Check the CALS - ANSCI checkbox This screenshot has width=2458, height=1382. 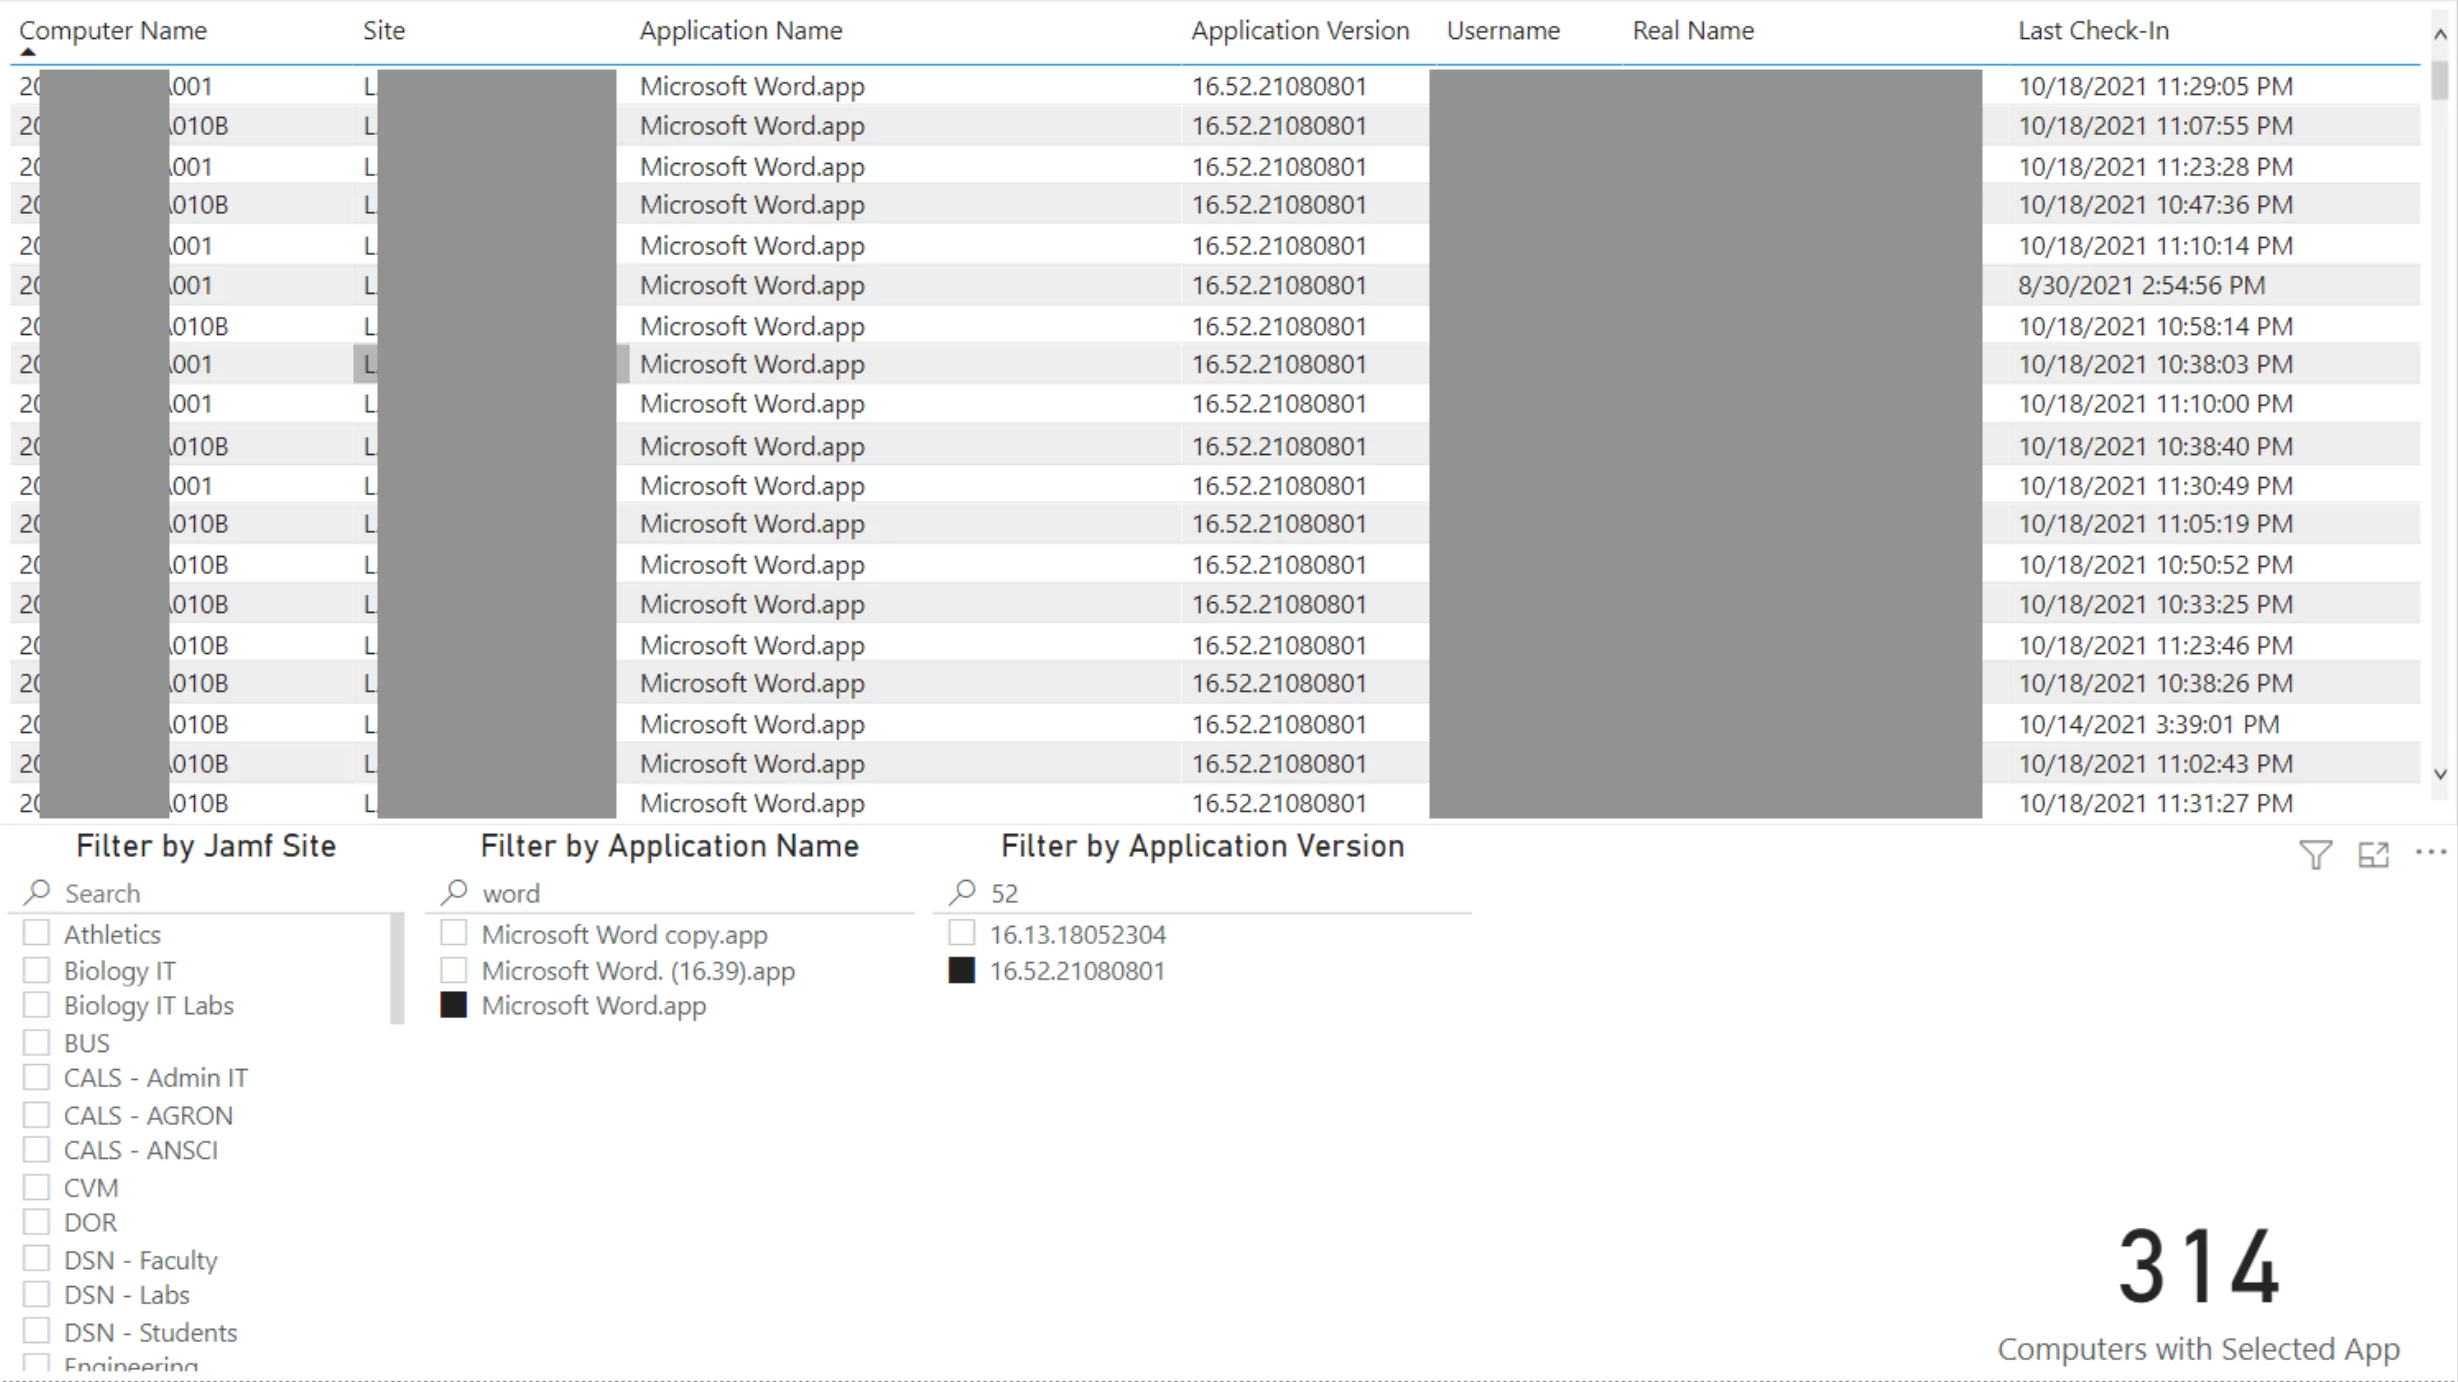click(x=37, y=1149)
